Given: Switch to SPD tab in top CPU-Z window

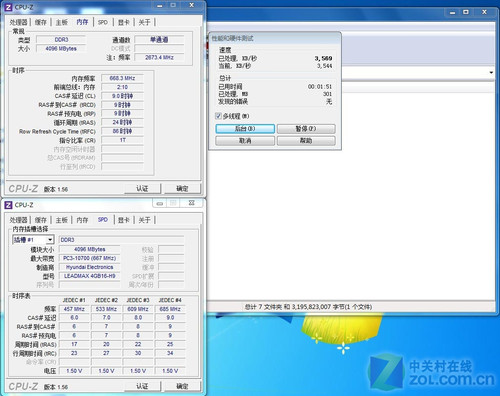Looking at the screenshot, I should tap(103, 22).
